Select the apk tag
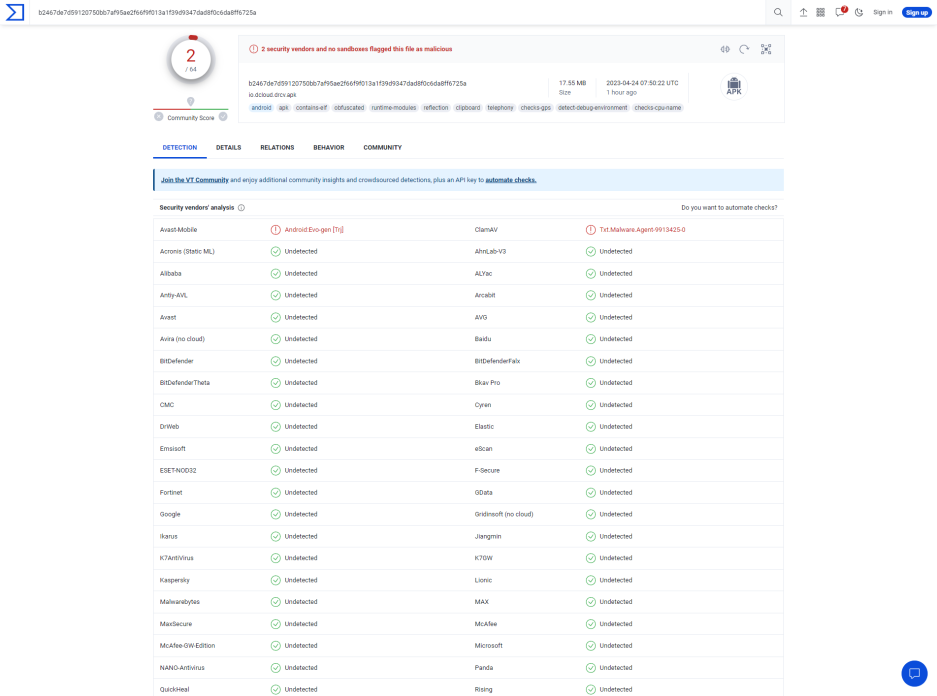The height and width of the screenshot is (696, 937). tap(284, 108)
